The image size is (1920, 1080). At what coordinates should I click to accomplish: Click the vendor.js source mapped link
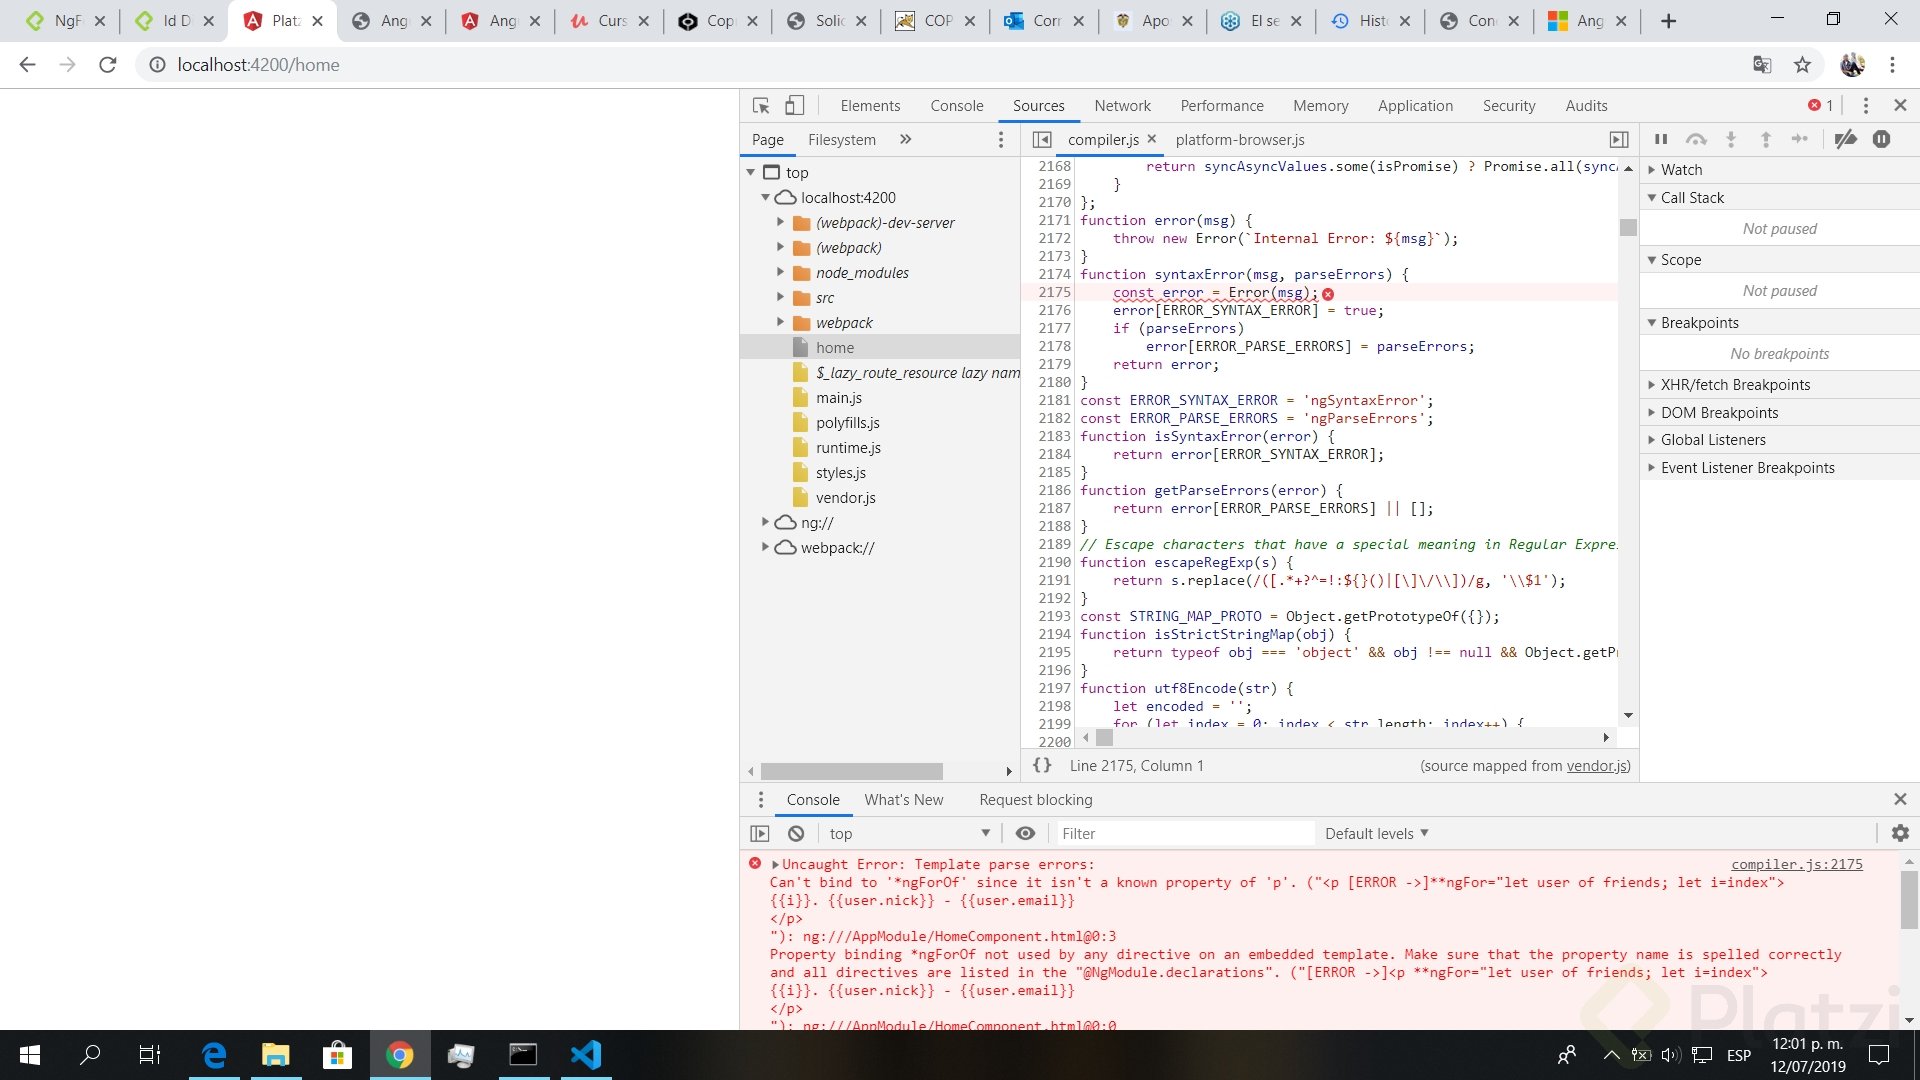[x=1596, y=766]
